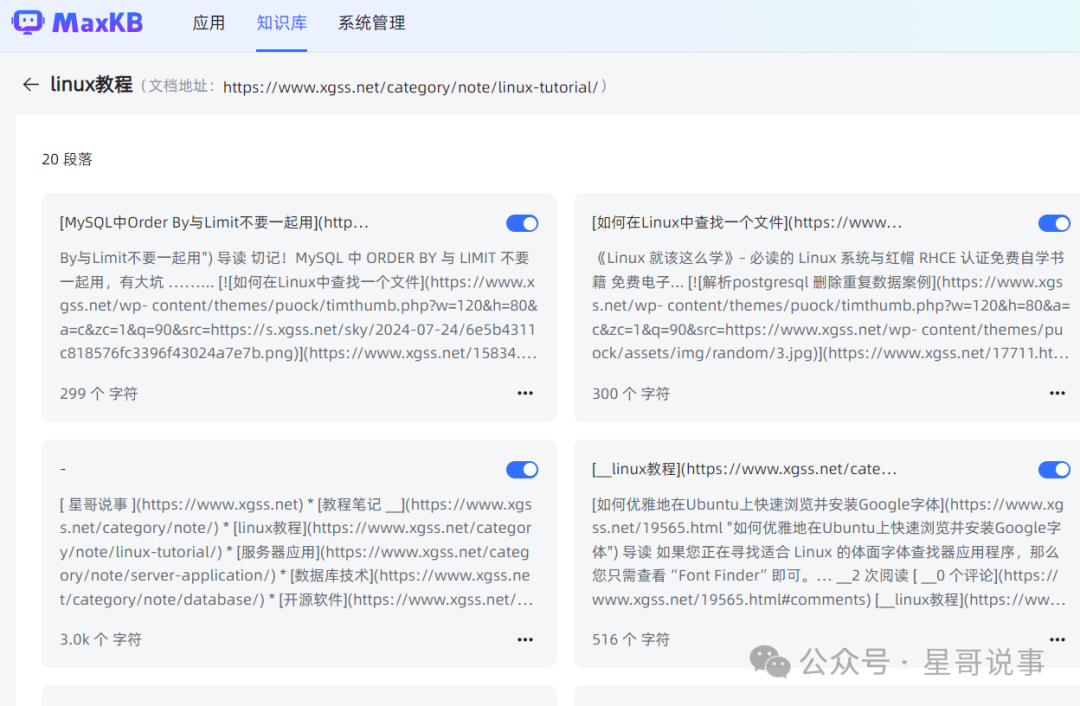
Task: Click the 20 段落 count label
Action: 67,159
